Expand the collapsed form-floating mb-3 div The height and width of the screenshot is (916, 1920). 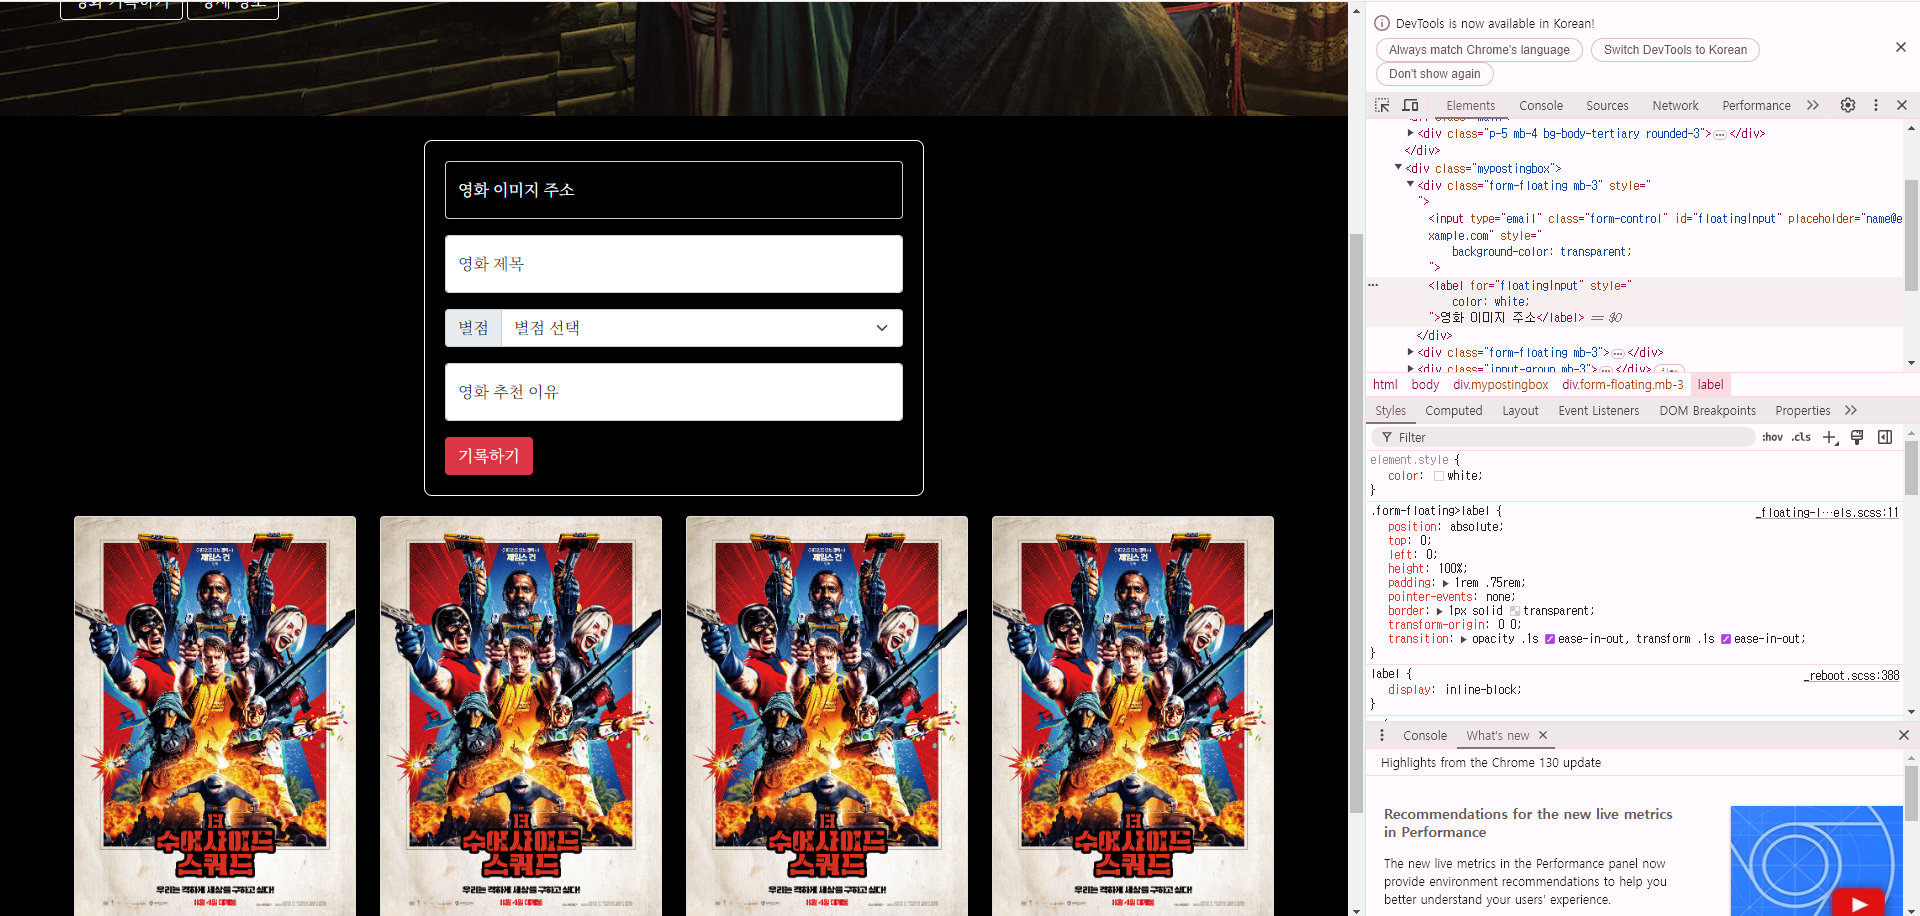point(1410,352)
